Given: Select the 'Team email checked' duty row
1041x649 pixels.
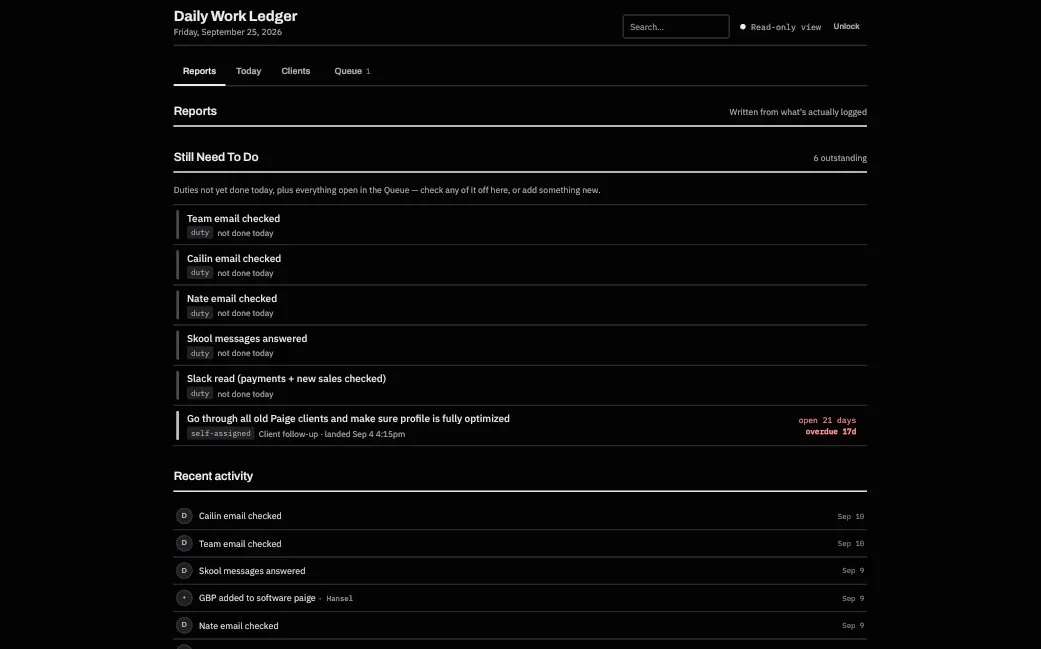Looking at the screenshot, I should tap(520, 225).
